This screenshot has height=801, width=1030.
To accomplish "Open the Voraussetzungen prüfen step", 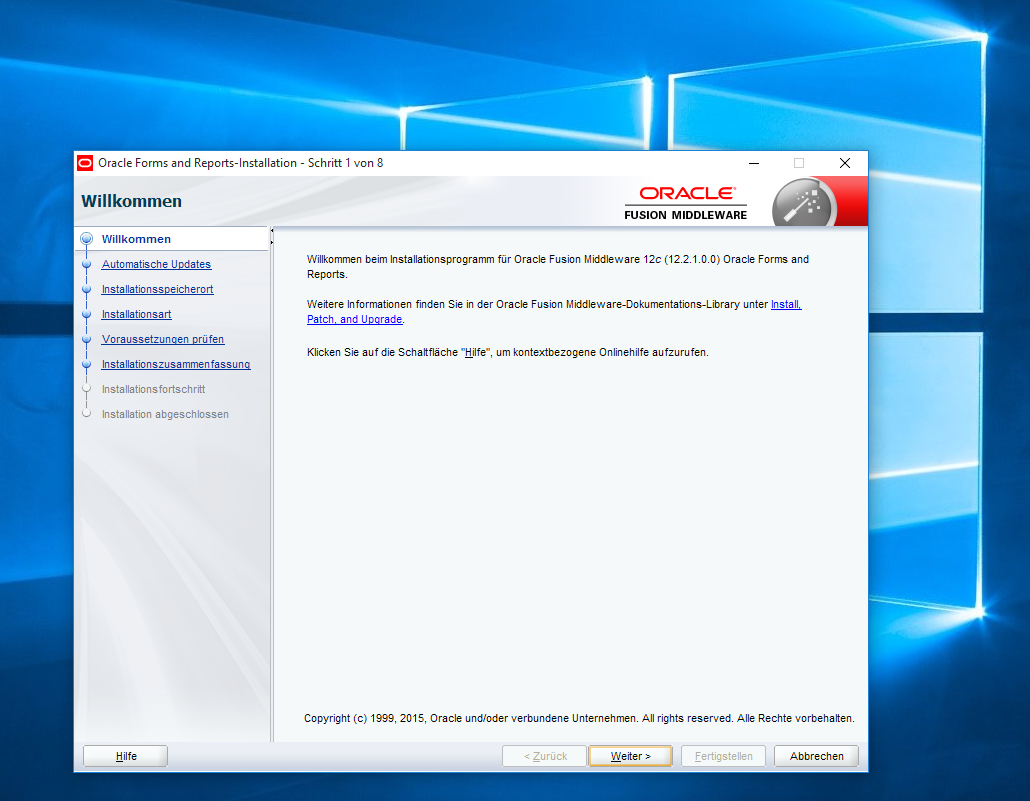I will pyautogui.click(x=163, y=339).
